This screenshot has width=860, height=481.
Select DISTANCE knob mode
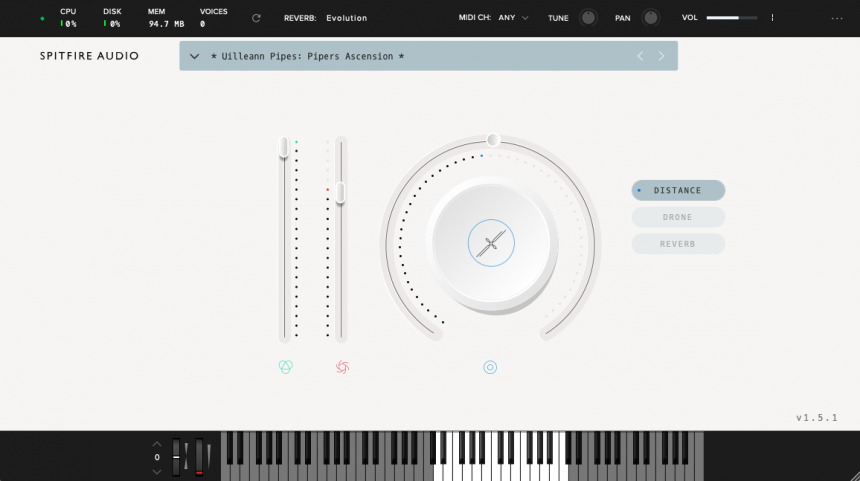pos(678,190)
